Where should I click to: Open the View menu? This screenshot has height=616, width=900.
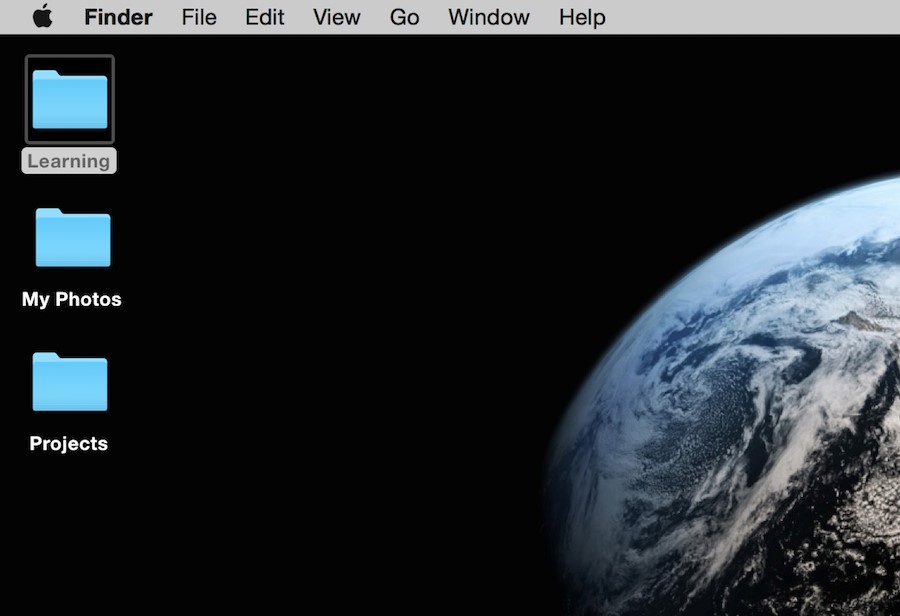[336, 17]
